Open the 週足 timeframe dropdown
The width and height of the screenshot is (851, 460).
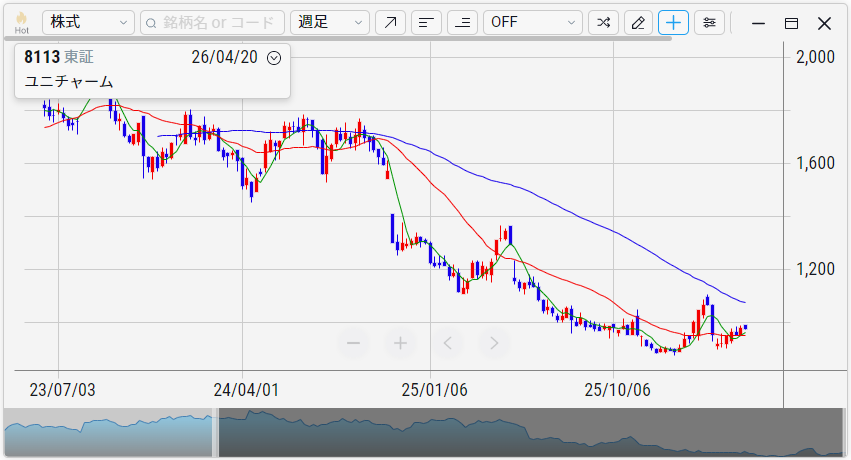(x=329, y=23)
